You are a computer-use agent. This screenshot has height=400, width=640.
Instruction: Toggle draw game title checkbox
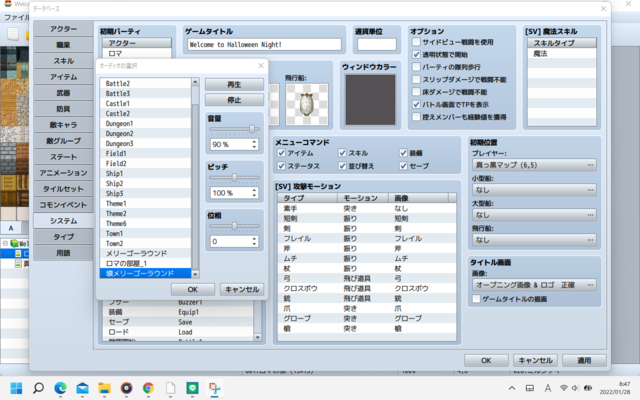(476, 299)
